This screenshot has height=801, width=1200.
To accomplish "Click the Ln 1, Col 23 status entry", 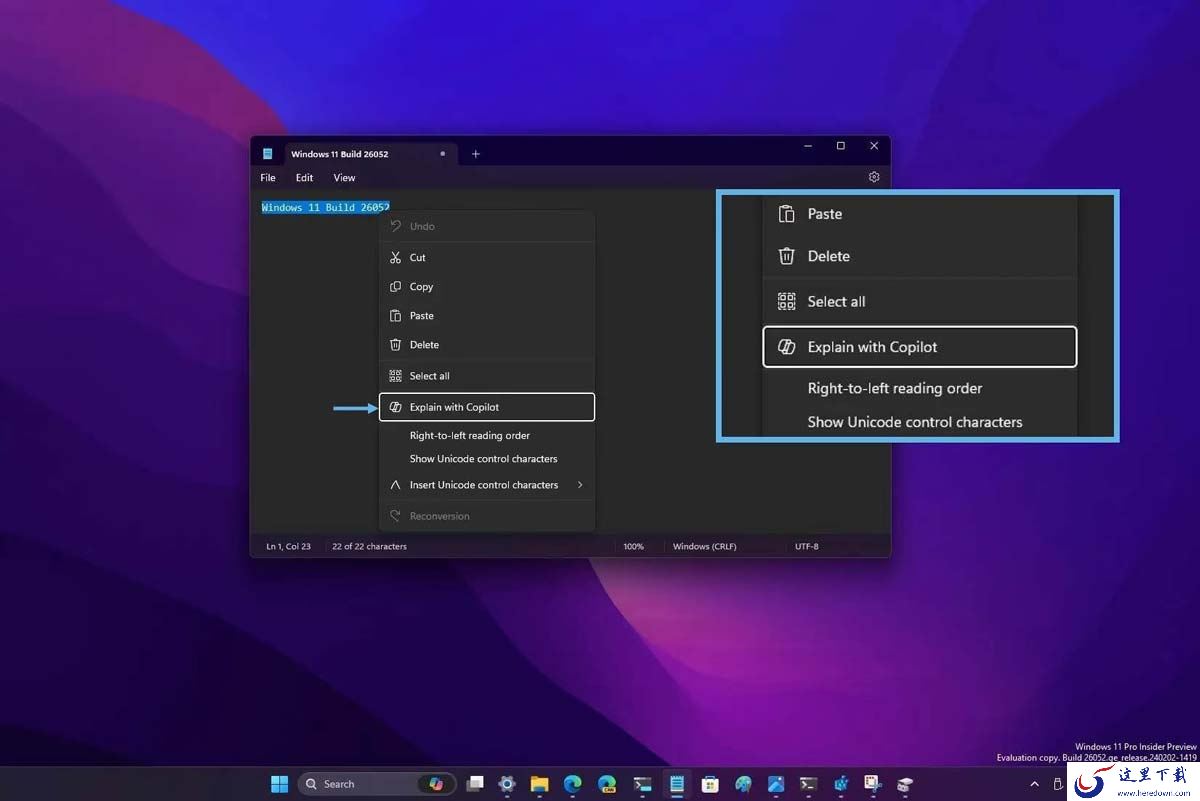I will (288, 547).
